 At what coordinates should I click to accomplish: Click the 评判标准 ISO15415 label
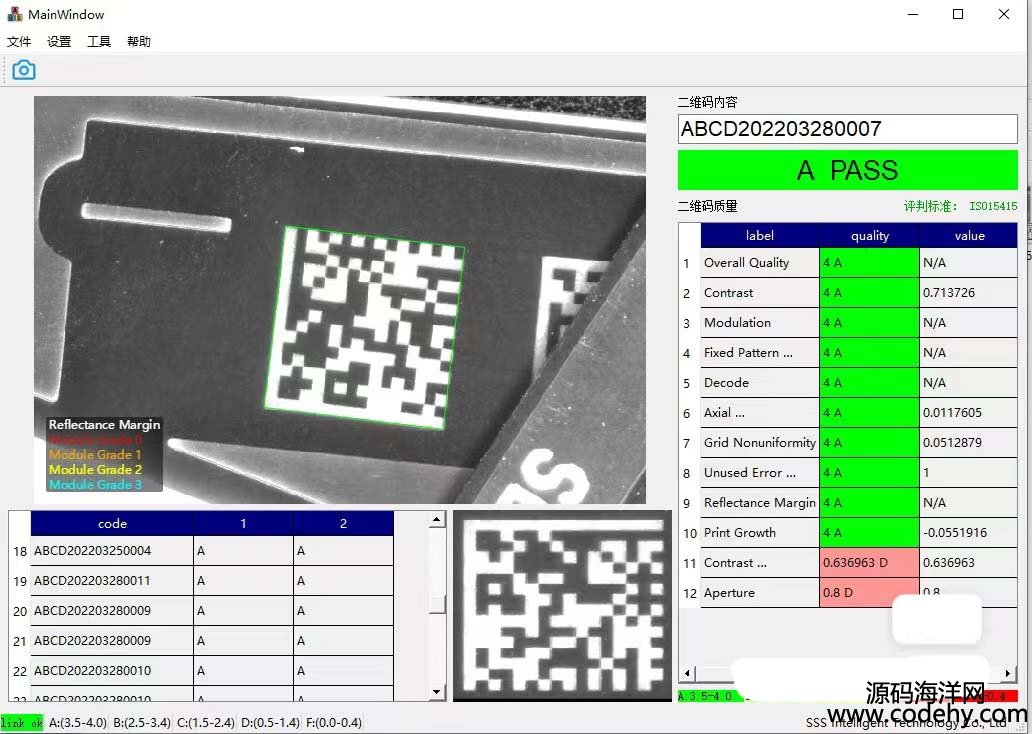point(960,206)
